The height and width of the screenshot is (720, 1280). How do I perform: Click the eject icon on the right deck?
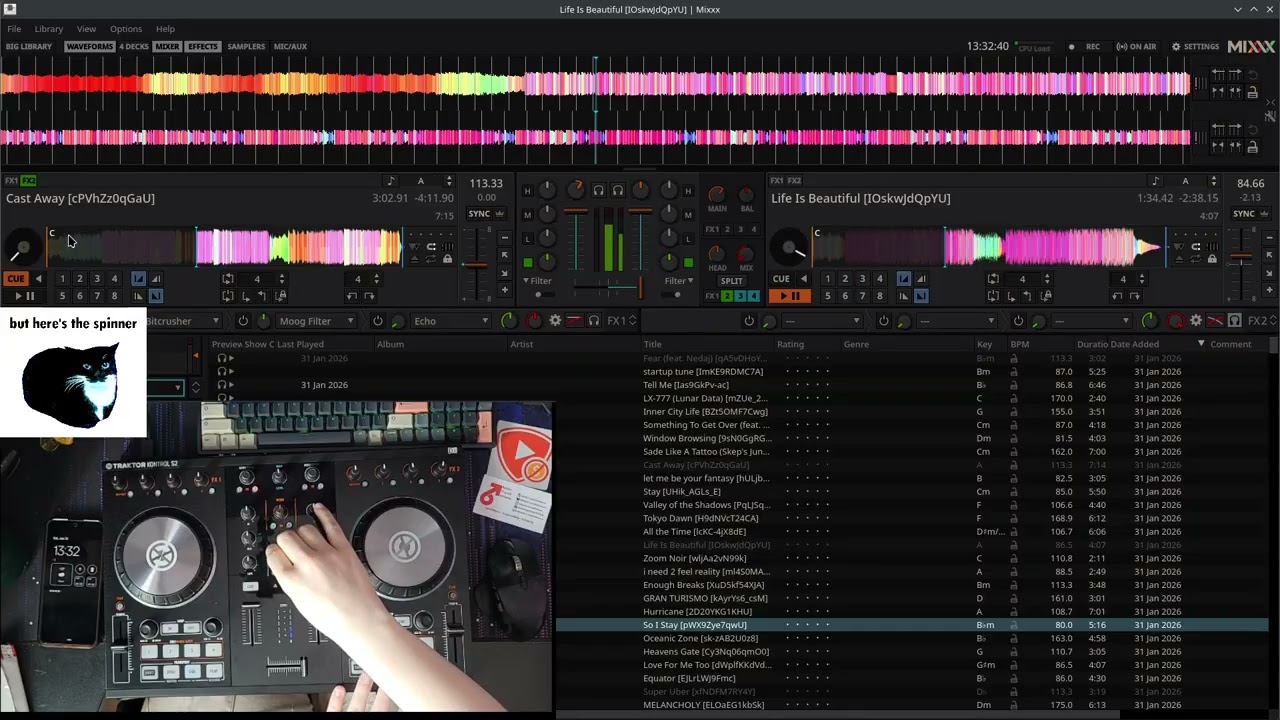tap(1179, 259)
